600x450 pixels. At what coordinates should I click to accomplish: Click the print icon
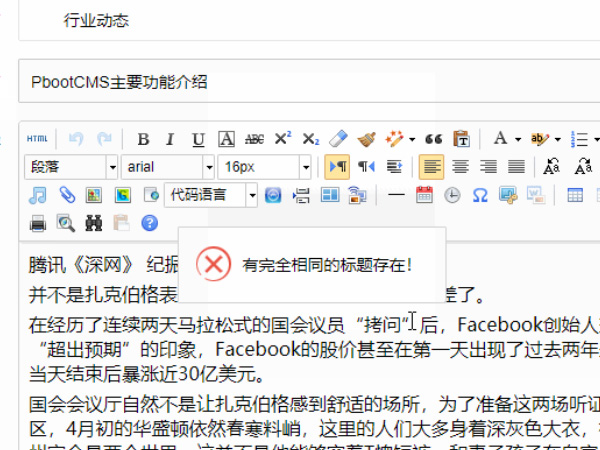[37, 223]
